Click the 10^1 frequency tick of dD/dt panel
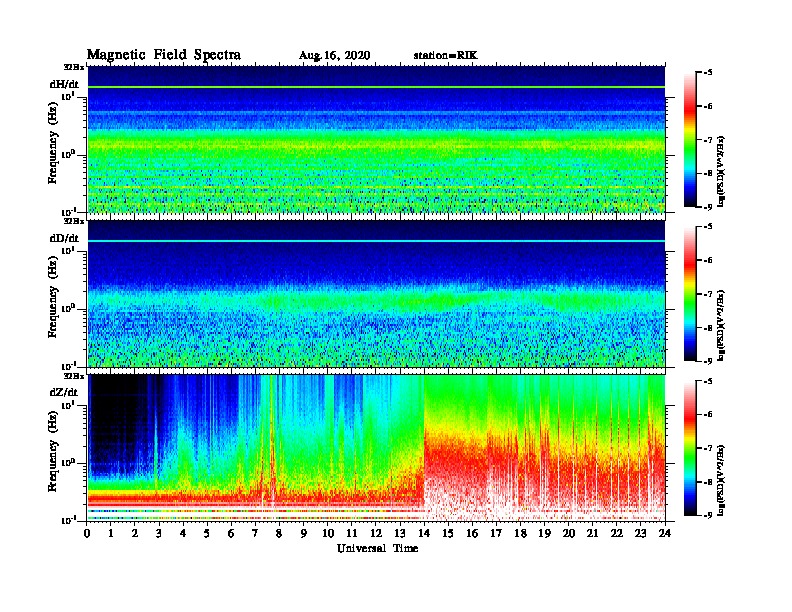Screen dimensions: 792x612 [x=68, y=250]
